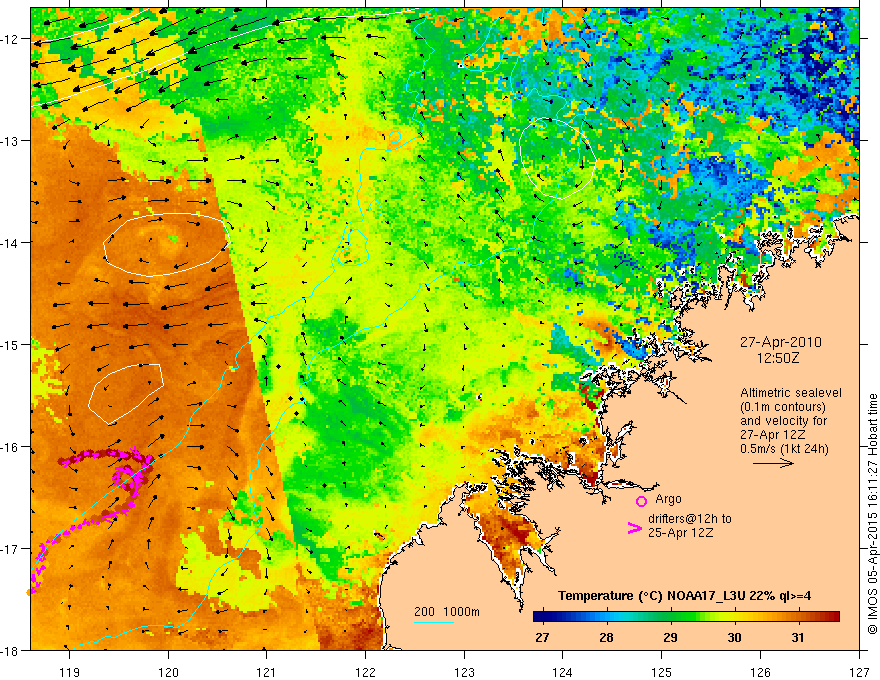
Task: Click '25-Apr 12Z' legend text
Action: pos(680,532)
